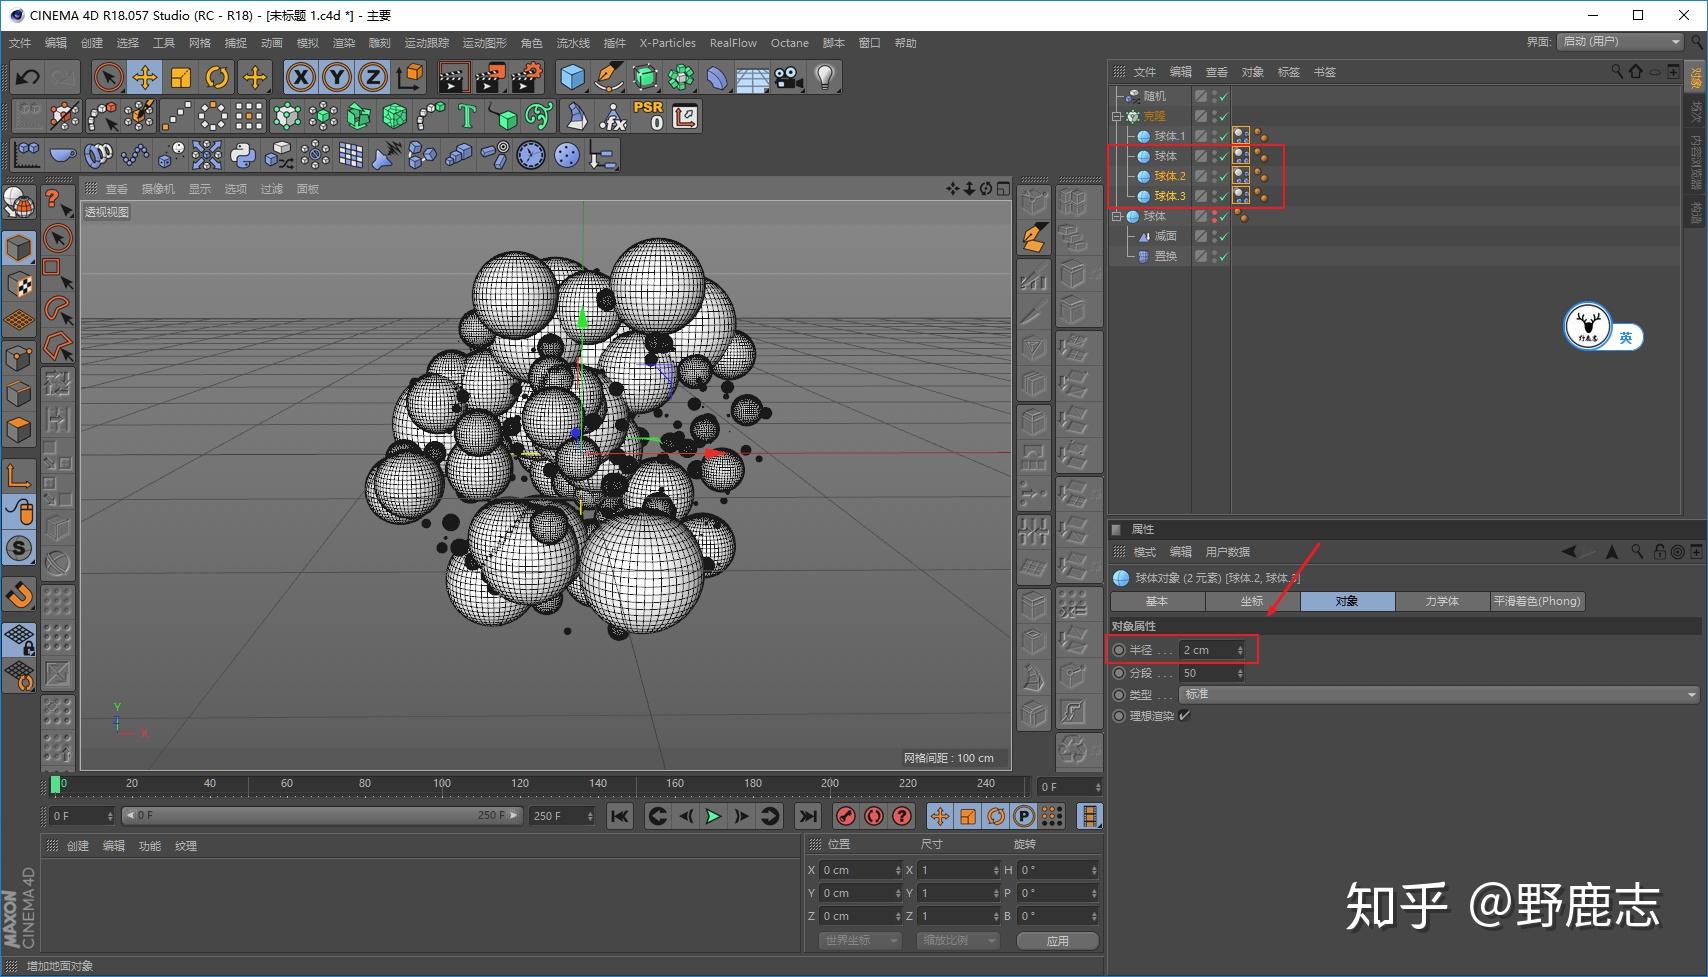Open the 模拟 menu
This screenshot has width=1708, height=977.
[308, 43]
